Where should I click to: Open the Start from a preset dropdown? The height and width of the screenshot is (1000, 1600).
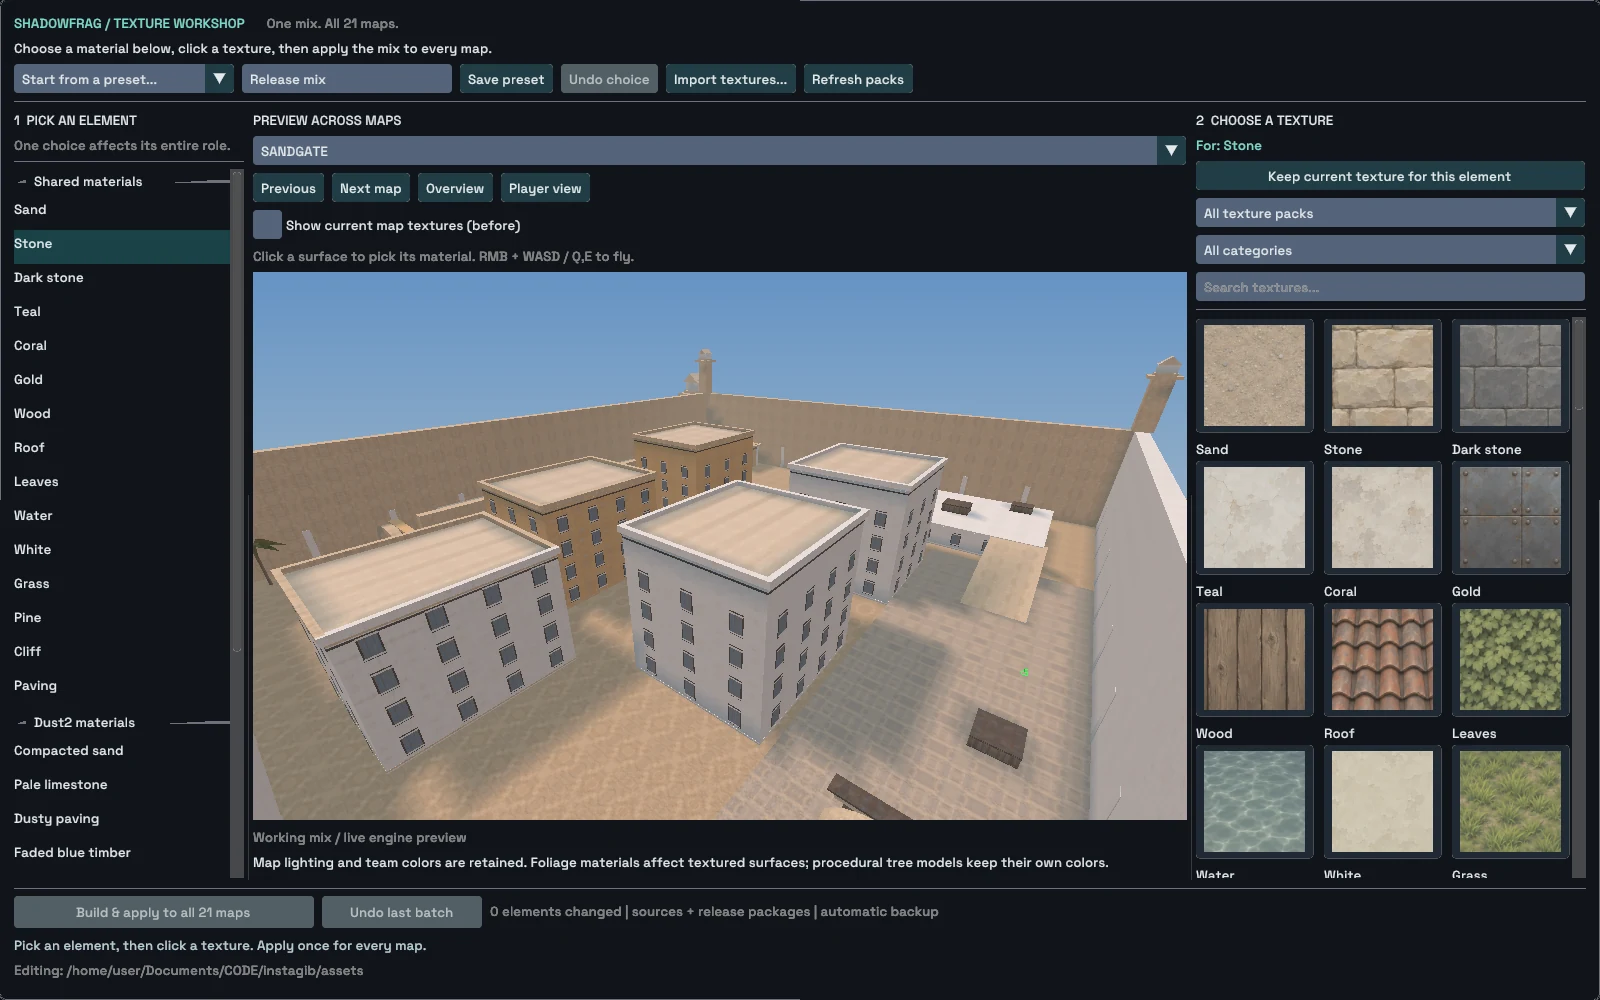pos(124,79)
